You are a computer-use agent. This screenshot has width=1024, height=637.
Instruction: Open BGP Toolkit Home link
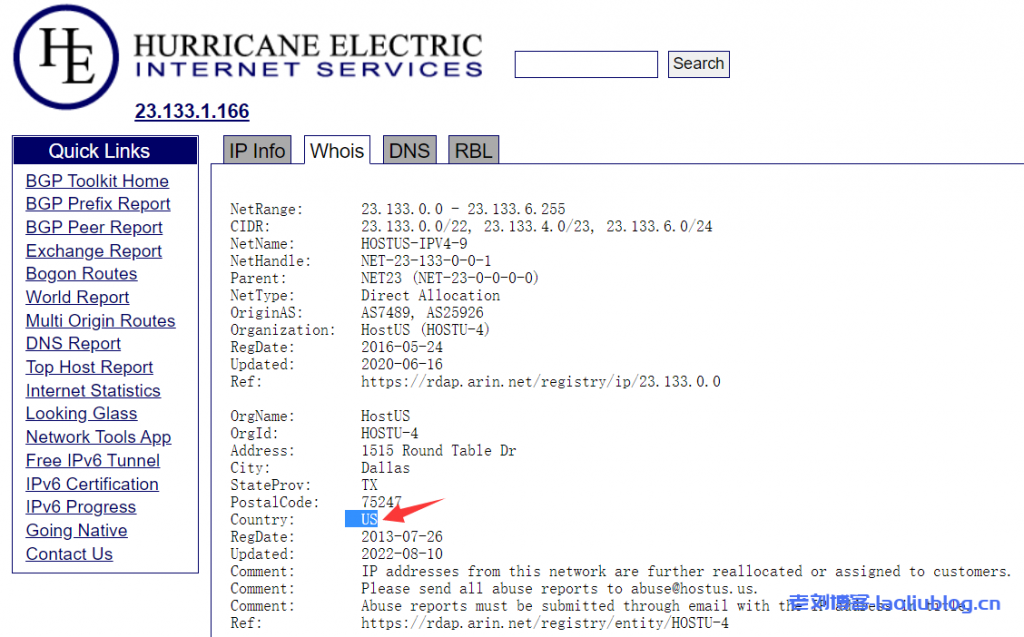(97, 181)
